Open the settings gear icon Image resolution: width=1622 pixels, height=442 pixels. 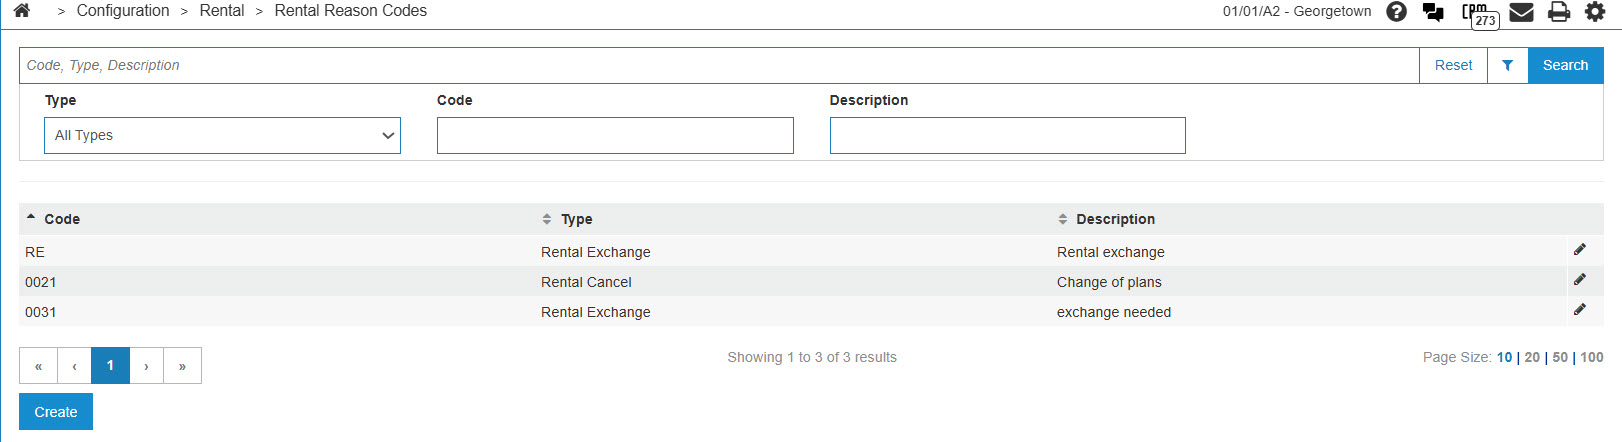click(1595, 12)
